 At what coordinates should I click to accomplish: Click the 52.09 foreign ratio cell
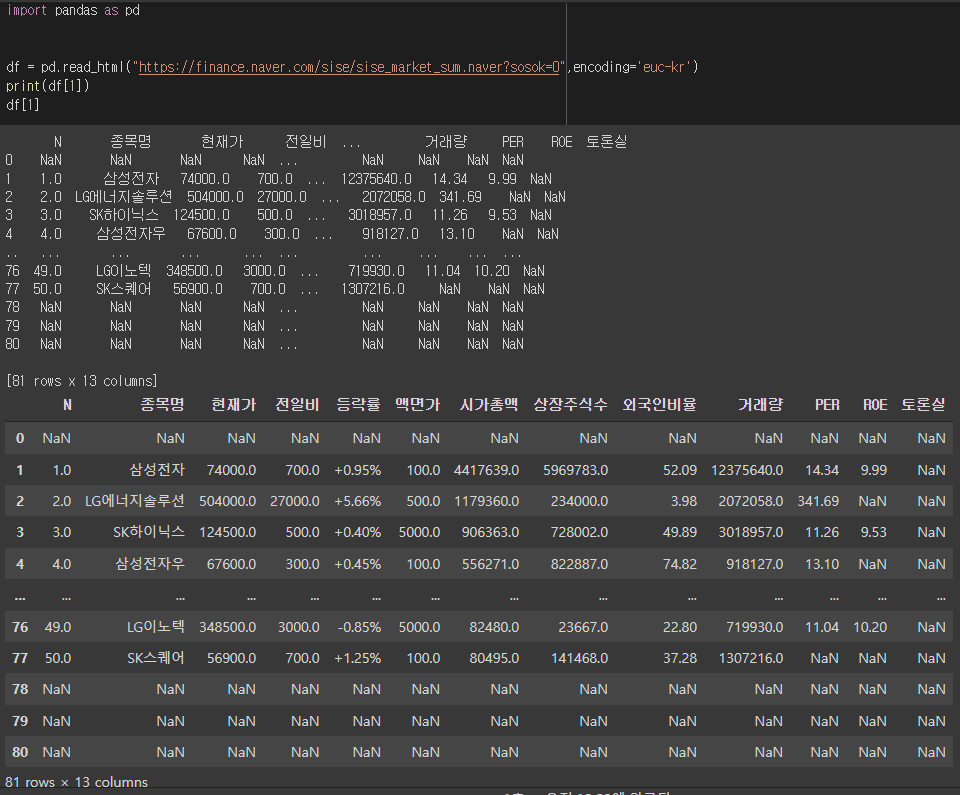680,470
